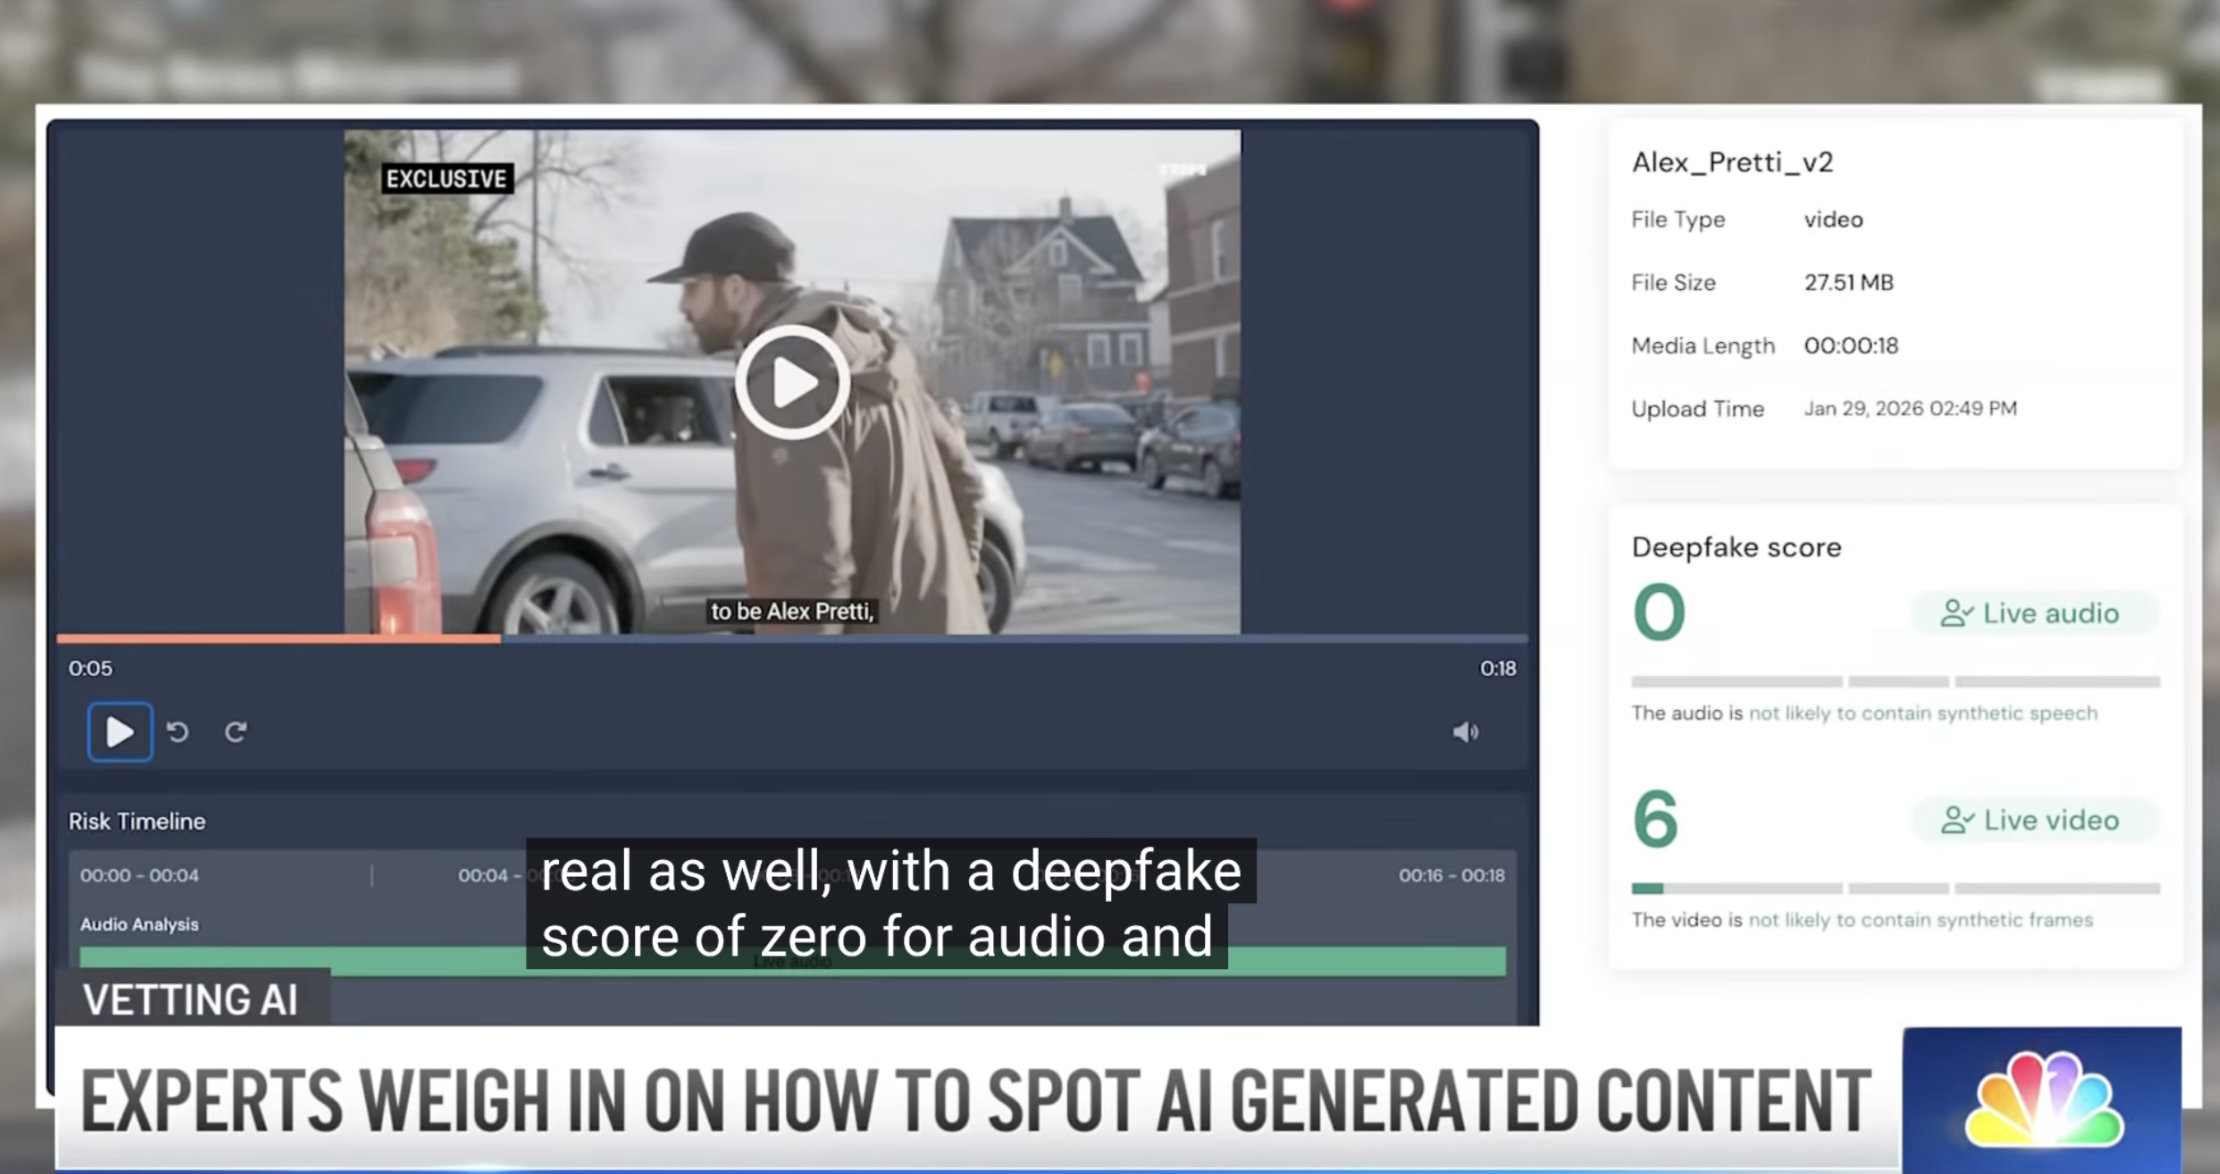Mute audio with the speaker icon

pyautogui.click(x=1465, y=732)
